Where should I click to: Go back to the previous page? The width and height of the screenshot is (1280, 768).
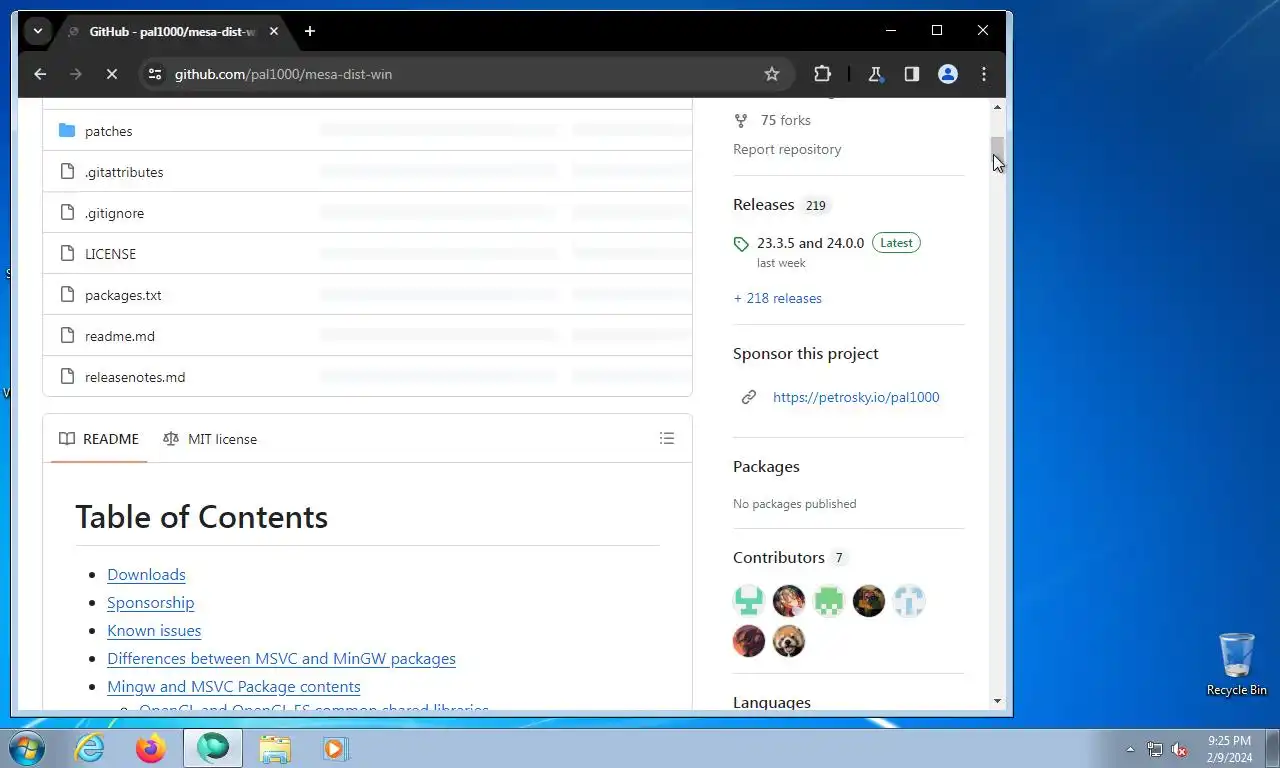tap(40, 74)
